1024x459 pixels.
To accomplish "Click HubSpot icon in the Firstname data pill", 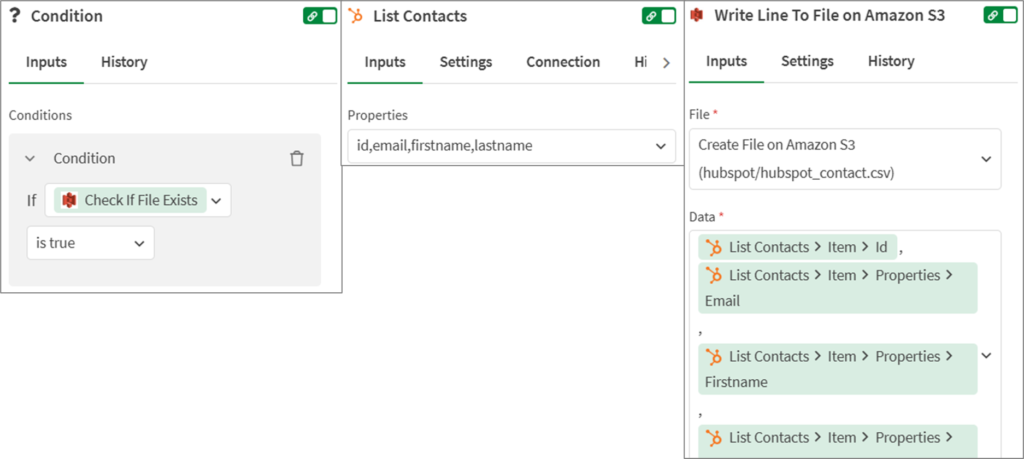I will coord(714,356).
